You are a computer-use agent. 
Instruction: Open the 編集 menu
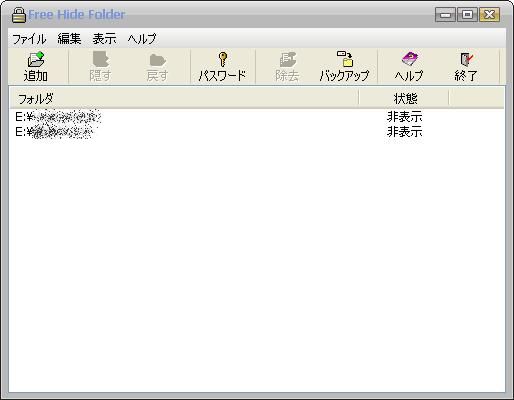pos(69,39)
